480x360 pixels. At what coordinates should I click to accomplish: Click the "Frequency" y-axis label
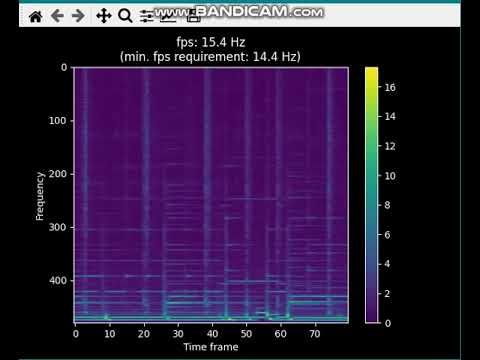[40, 196]
